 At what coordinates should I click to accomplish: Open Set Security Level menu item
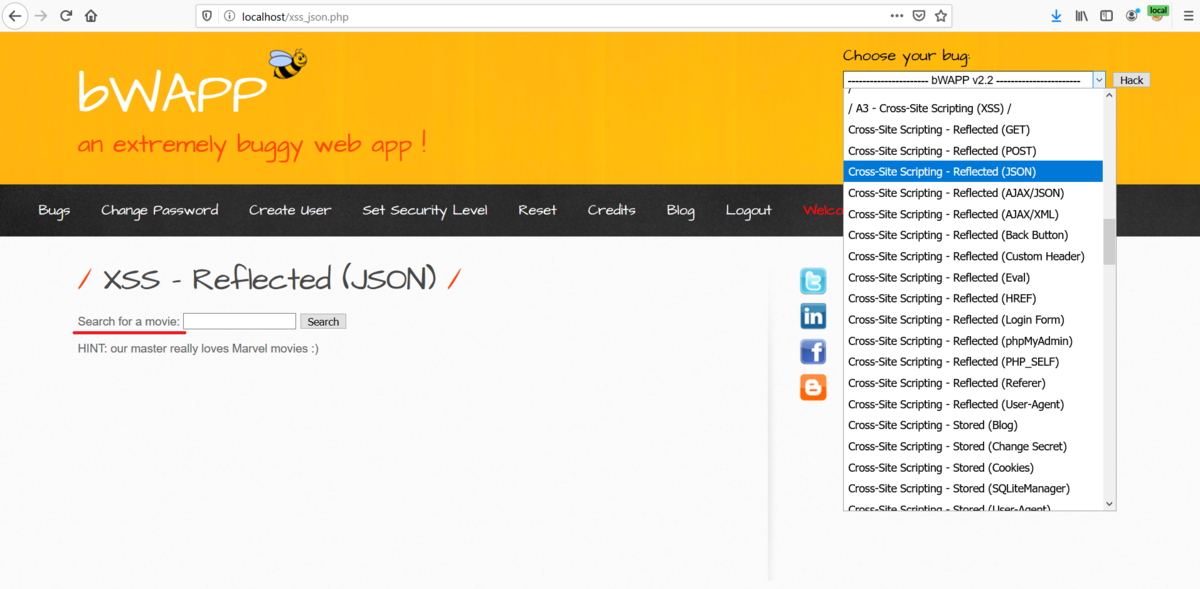[425, 210]
